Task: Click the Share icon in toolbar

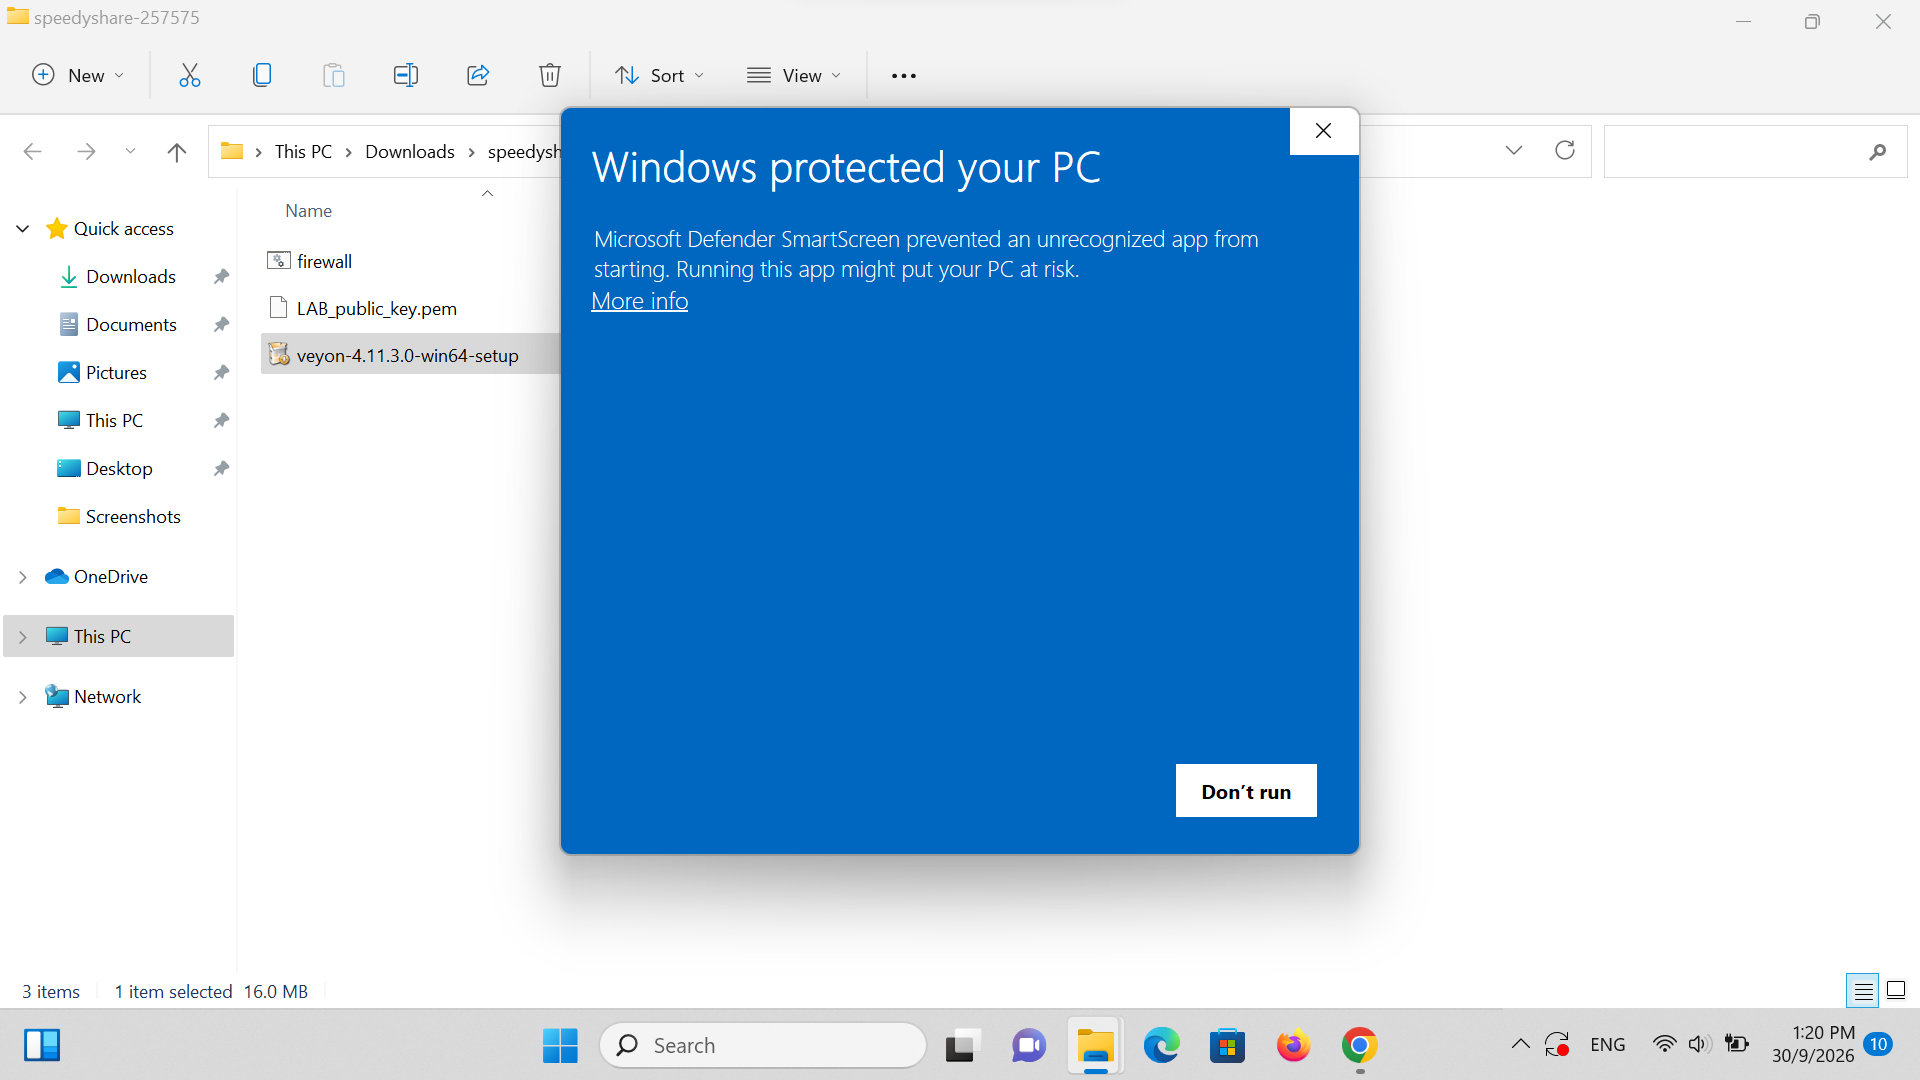Action: click(x=478, y=75)
